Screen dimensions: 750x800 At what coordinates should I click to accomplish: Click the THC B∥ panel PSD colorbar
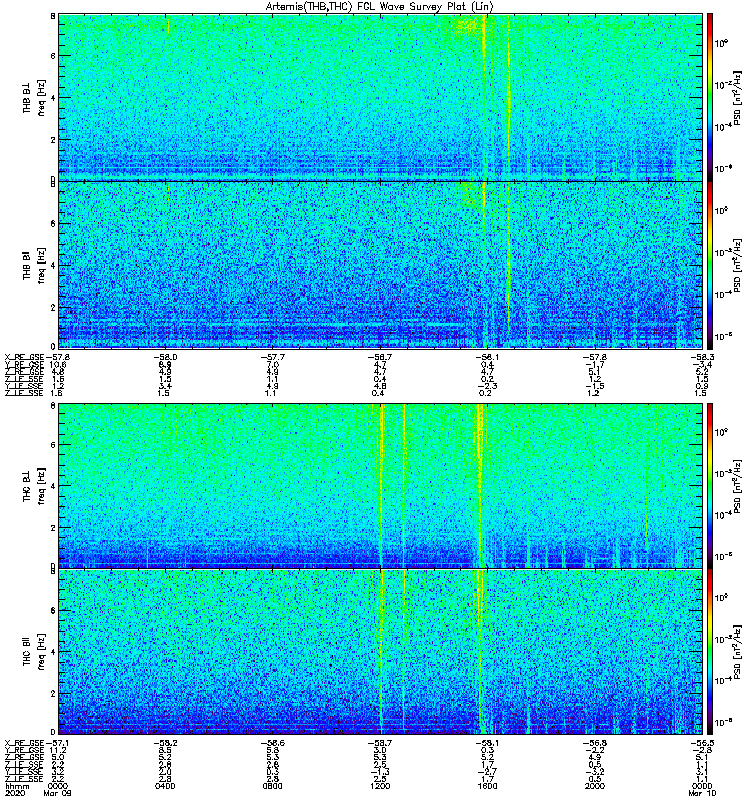tap(710, 652)
